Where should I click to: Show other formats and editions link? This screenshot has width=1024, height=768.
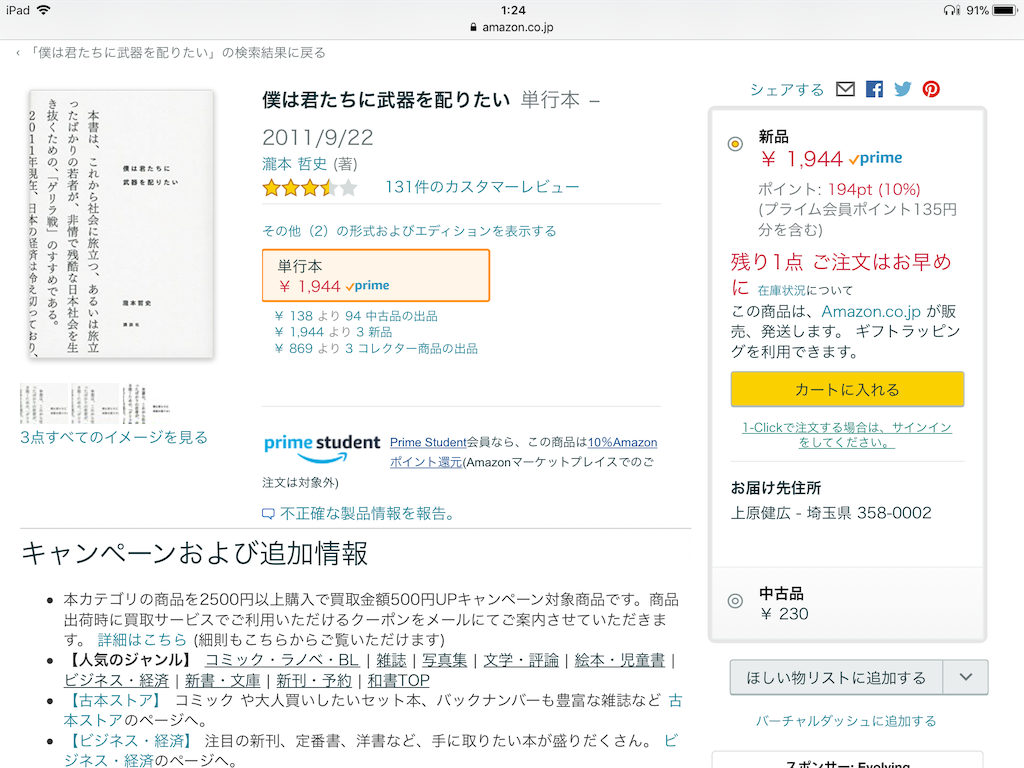point(409,231)
